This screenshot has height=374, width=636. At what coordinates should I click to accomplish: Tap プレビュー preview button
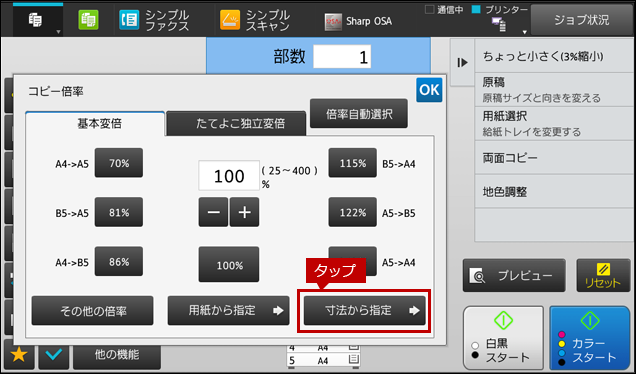pos(514,275)
